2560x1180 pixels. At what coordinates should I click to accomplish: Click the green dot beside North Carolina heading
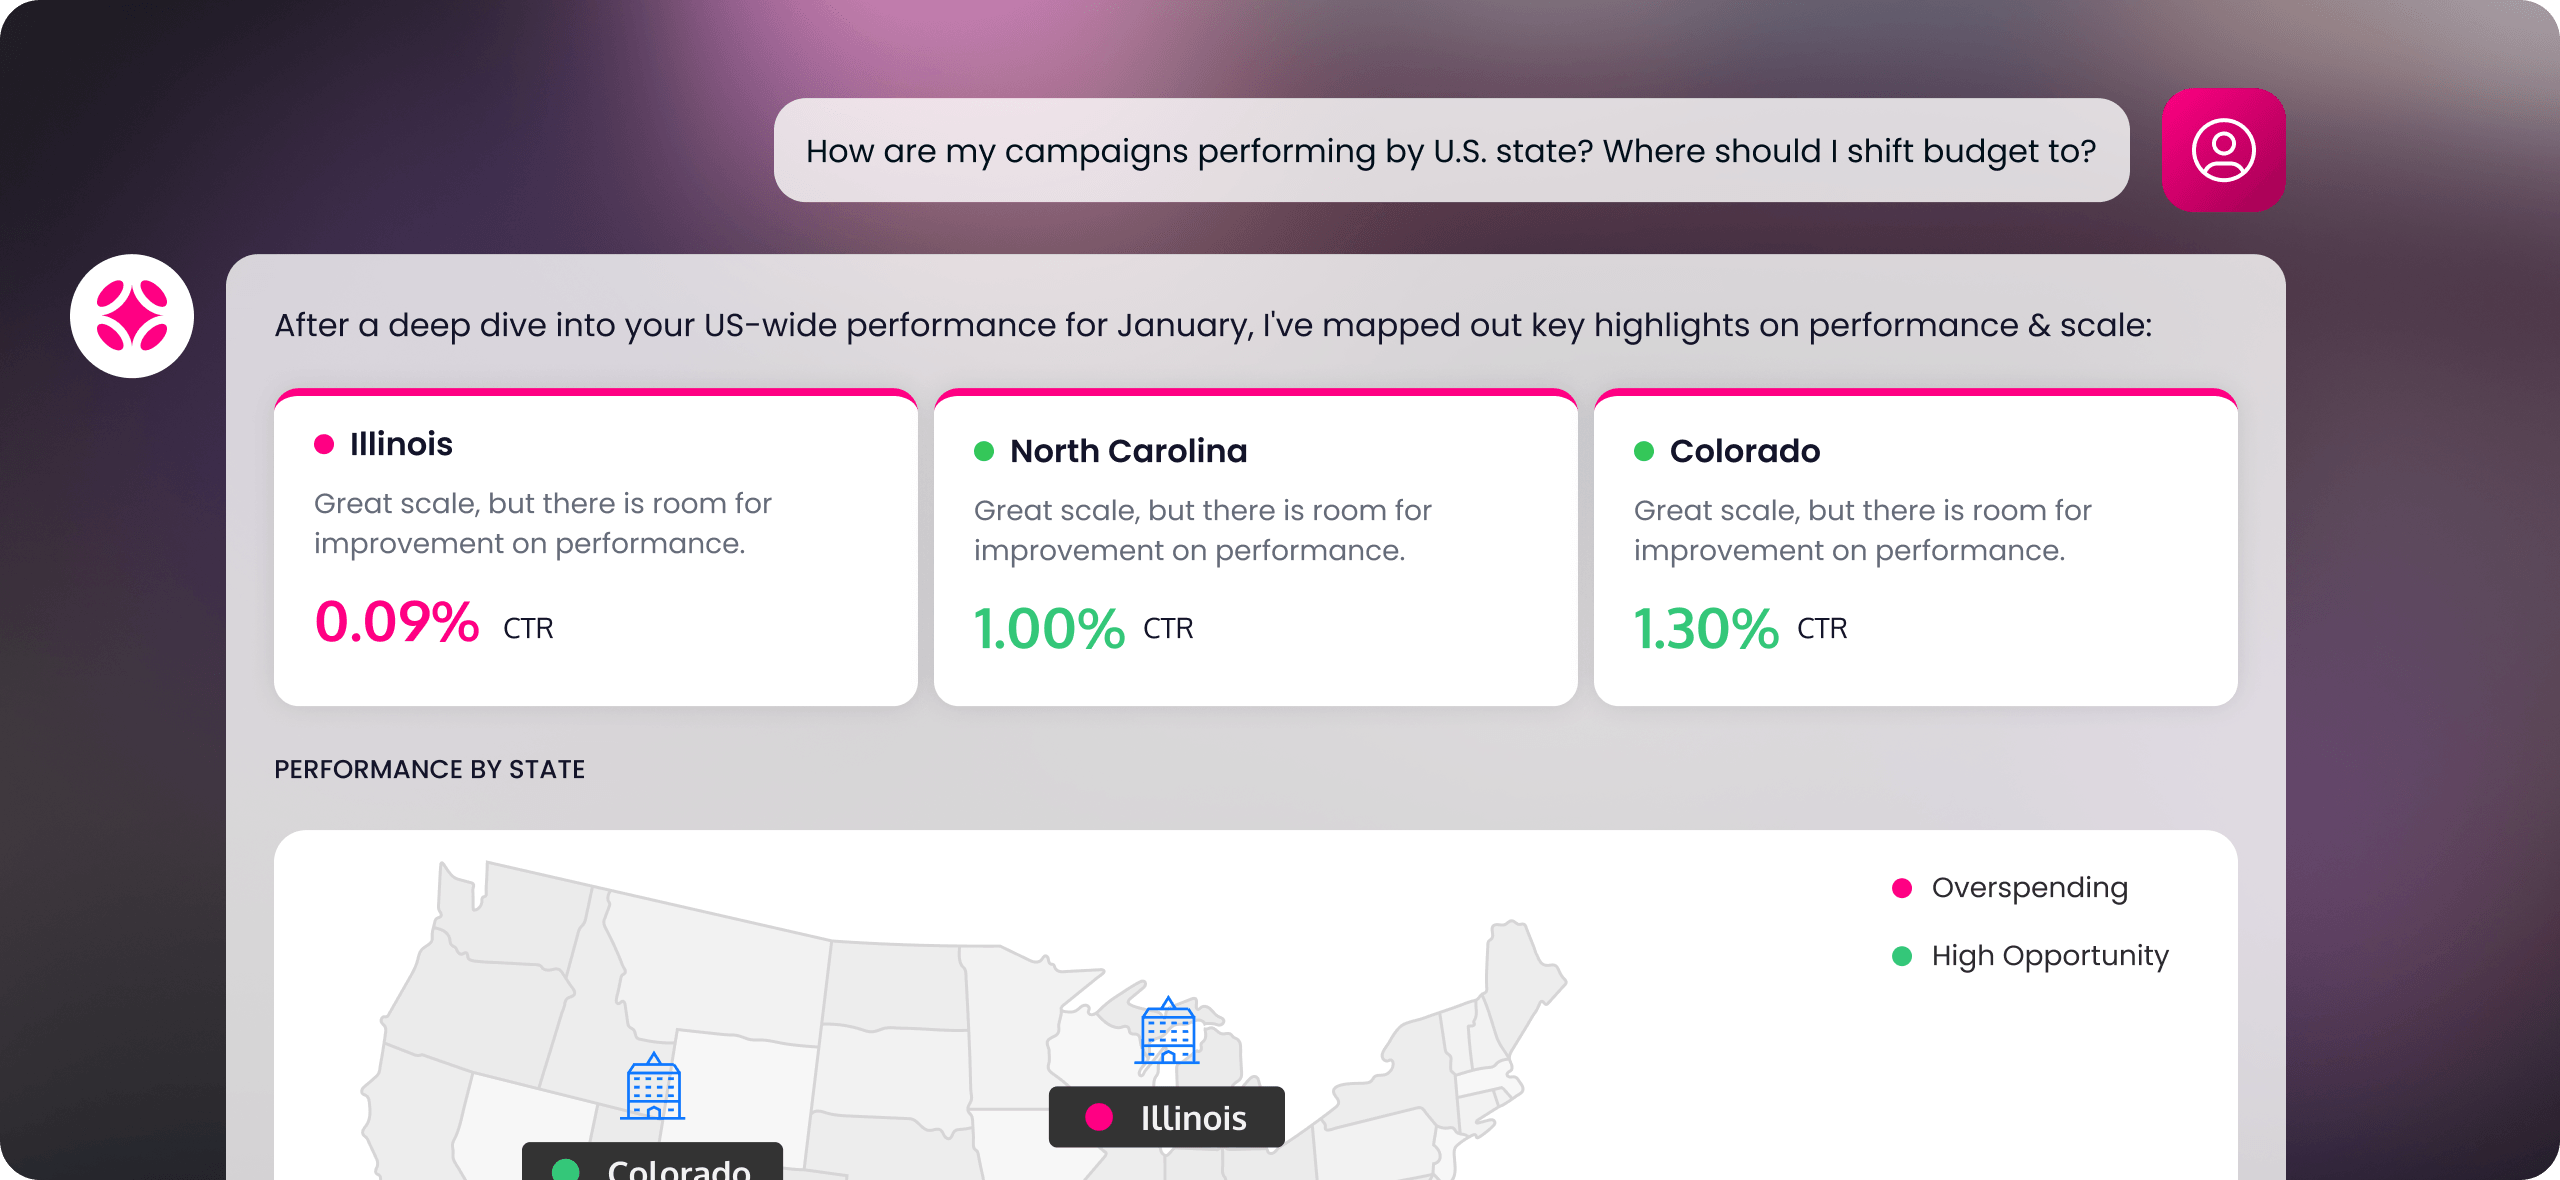click(984, 451)
